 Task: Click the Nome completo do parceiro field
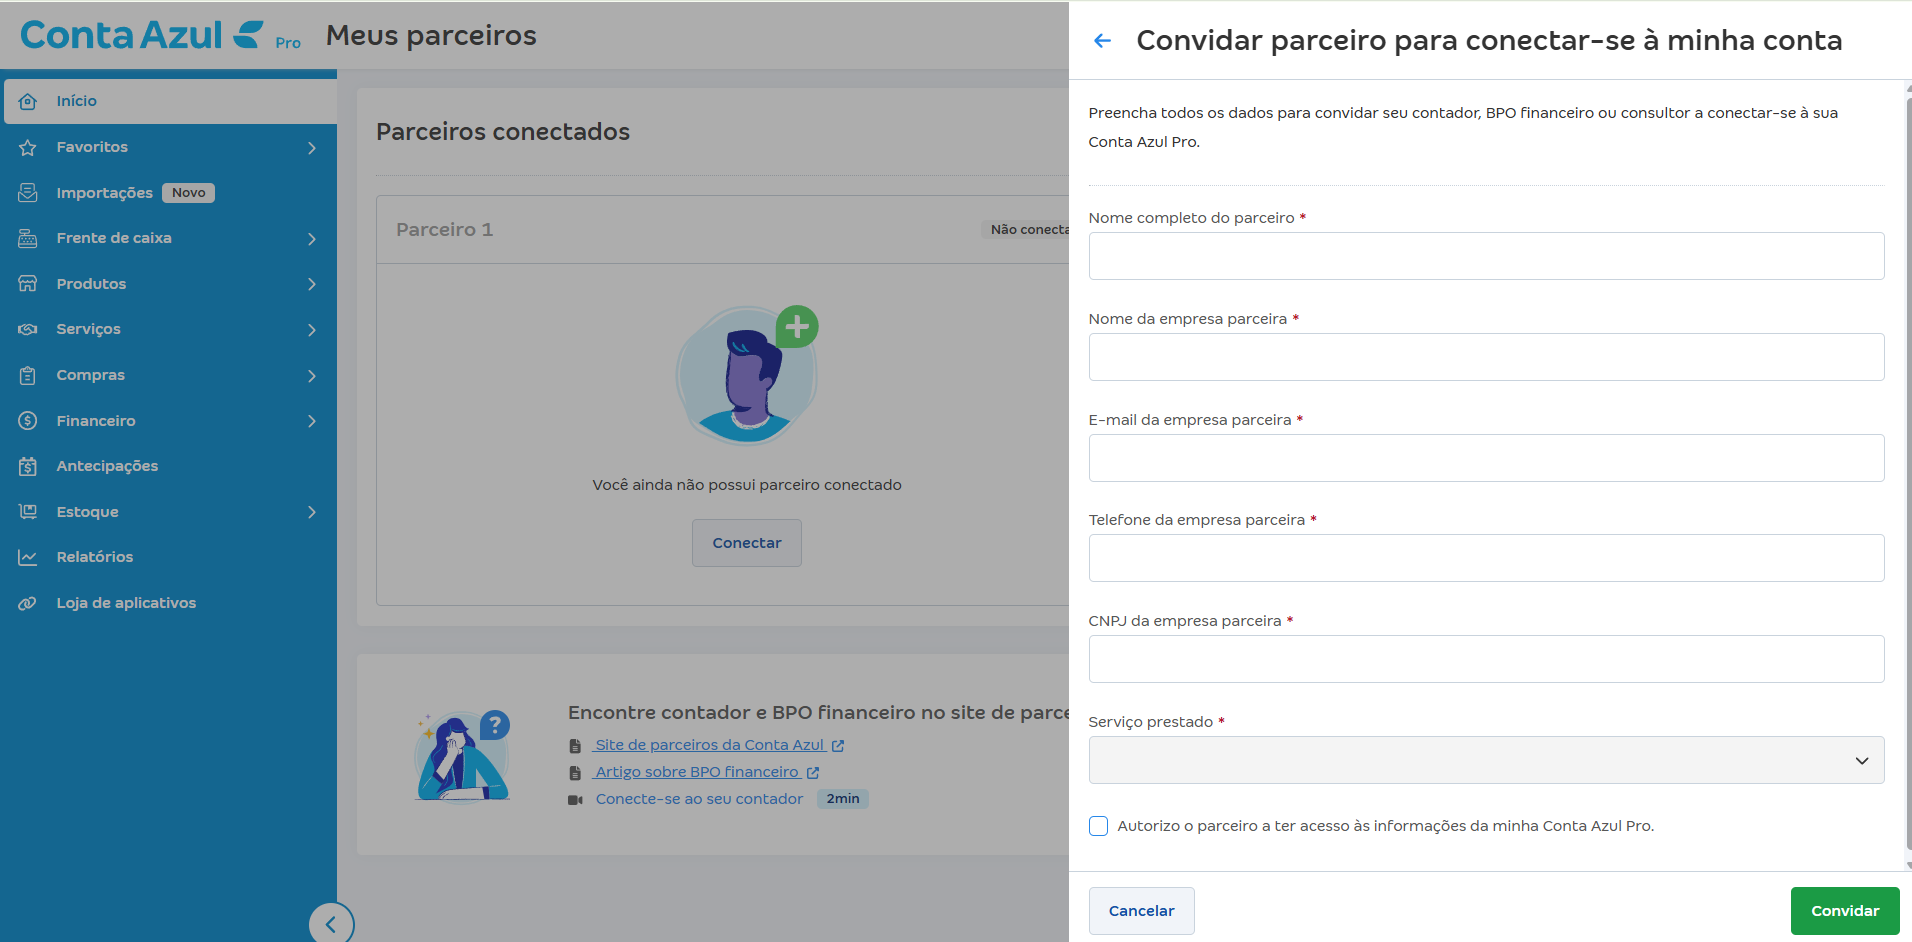point(1486,256)
